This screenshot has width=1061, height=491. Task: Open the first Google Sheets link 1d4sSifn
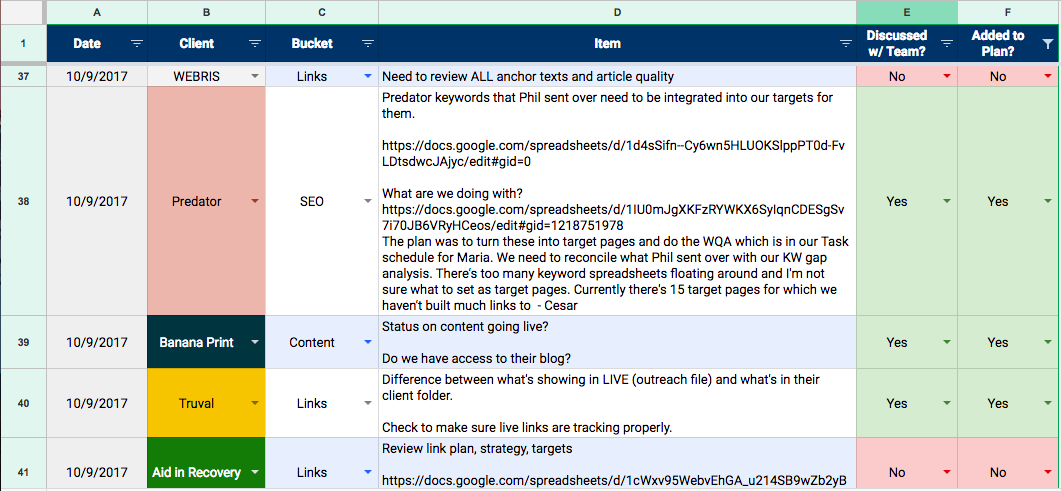[614, 154]
